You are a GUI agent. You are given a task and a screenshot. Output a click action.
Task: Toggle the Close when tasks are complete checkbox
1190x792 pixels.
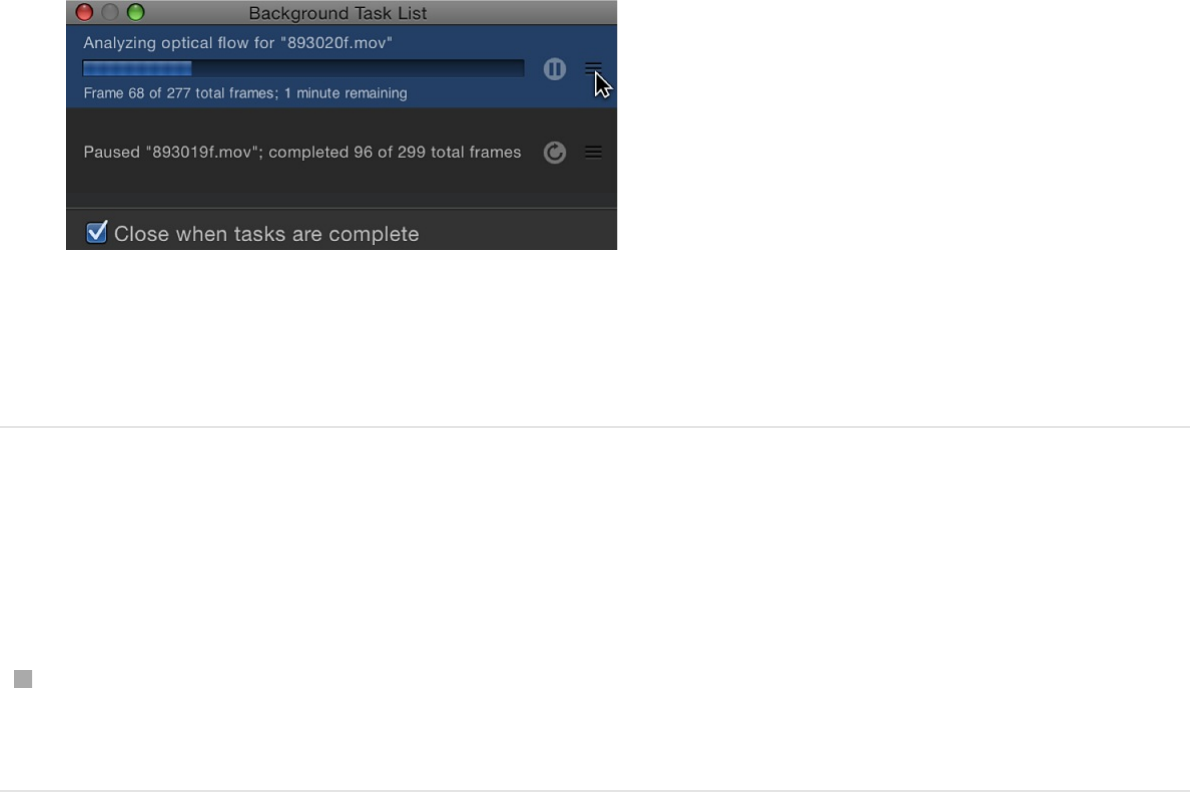tap(96, 232)
